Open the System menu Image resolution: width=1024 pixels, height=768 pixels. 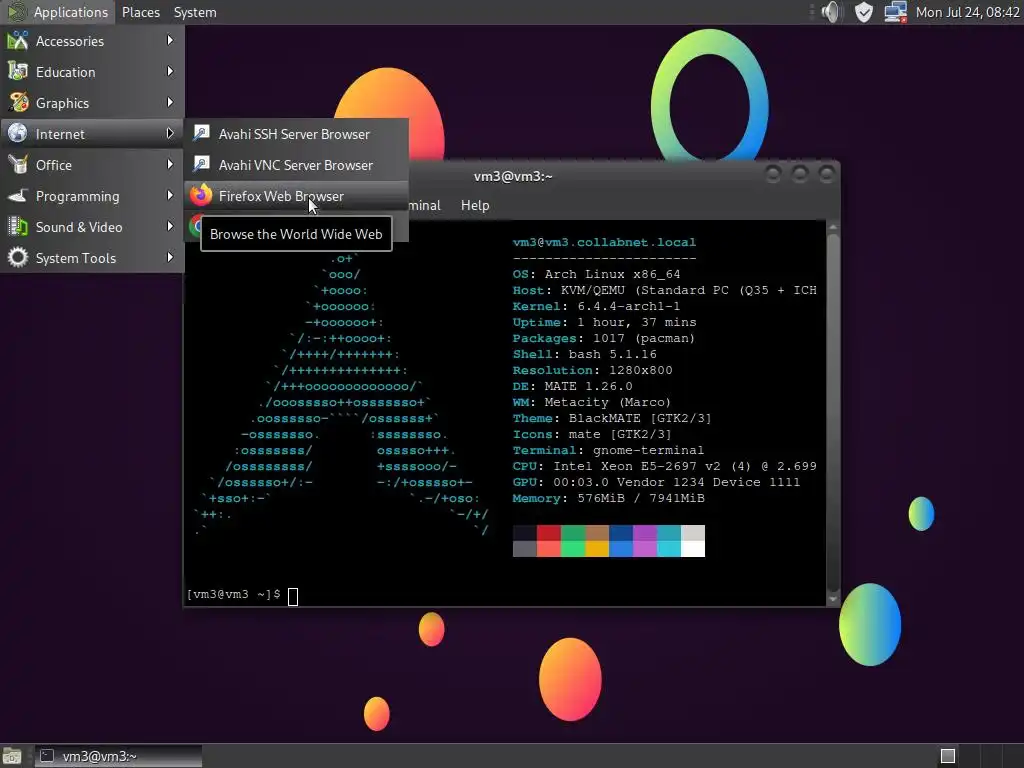(x=195, y=12)
